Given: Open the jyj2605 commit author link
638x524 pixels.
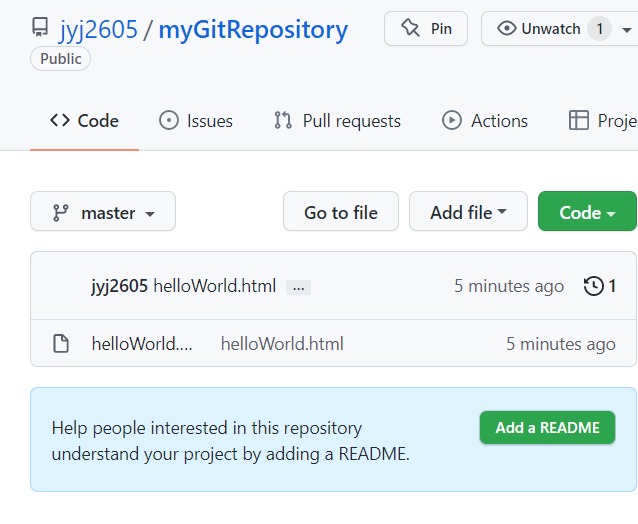Looking at the screenshot, I should coord(120,286).
